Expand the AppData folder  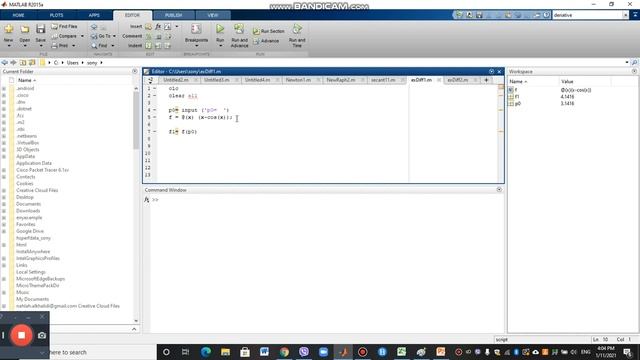point(4,156)
